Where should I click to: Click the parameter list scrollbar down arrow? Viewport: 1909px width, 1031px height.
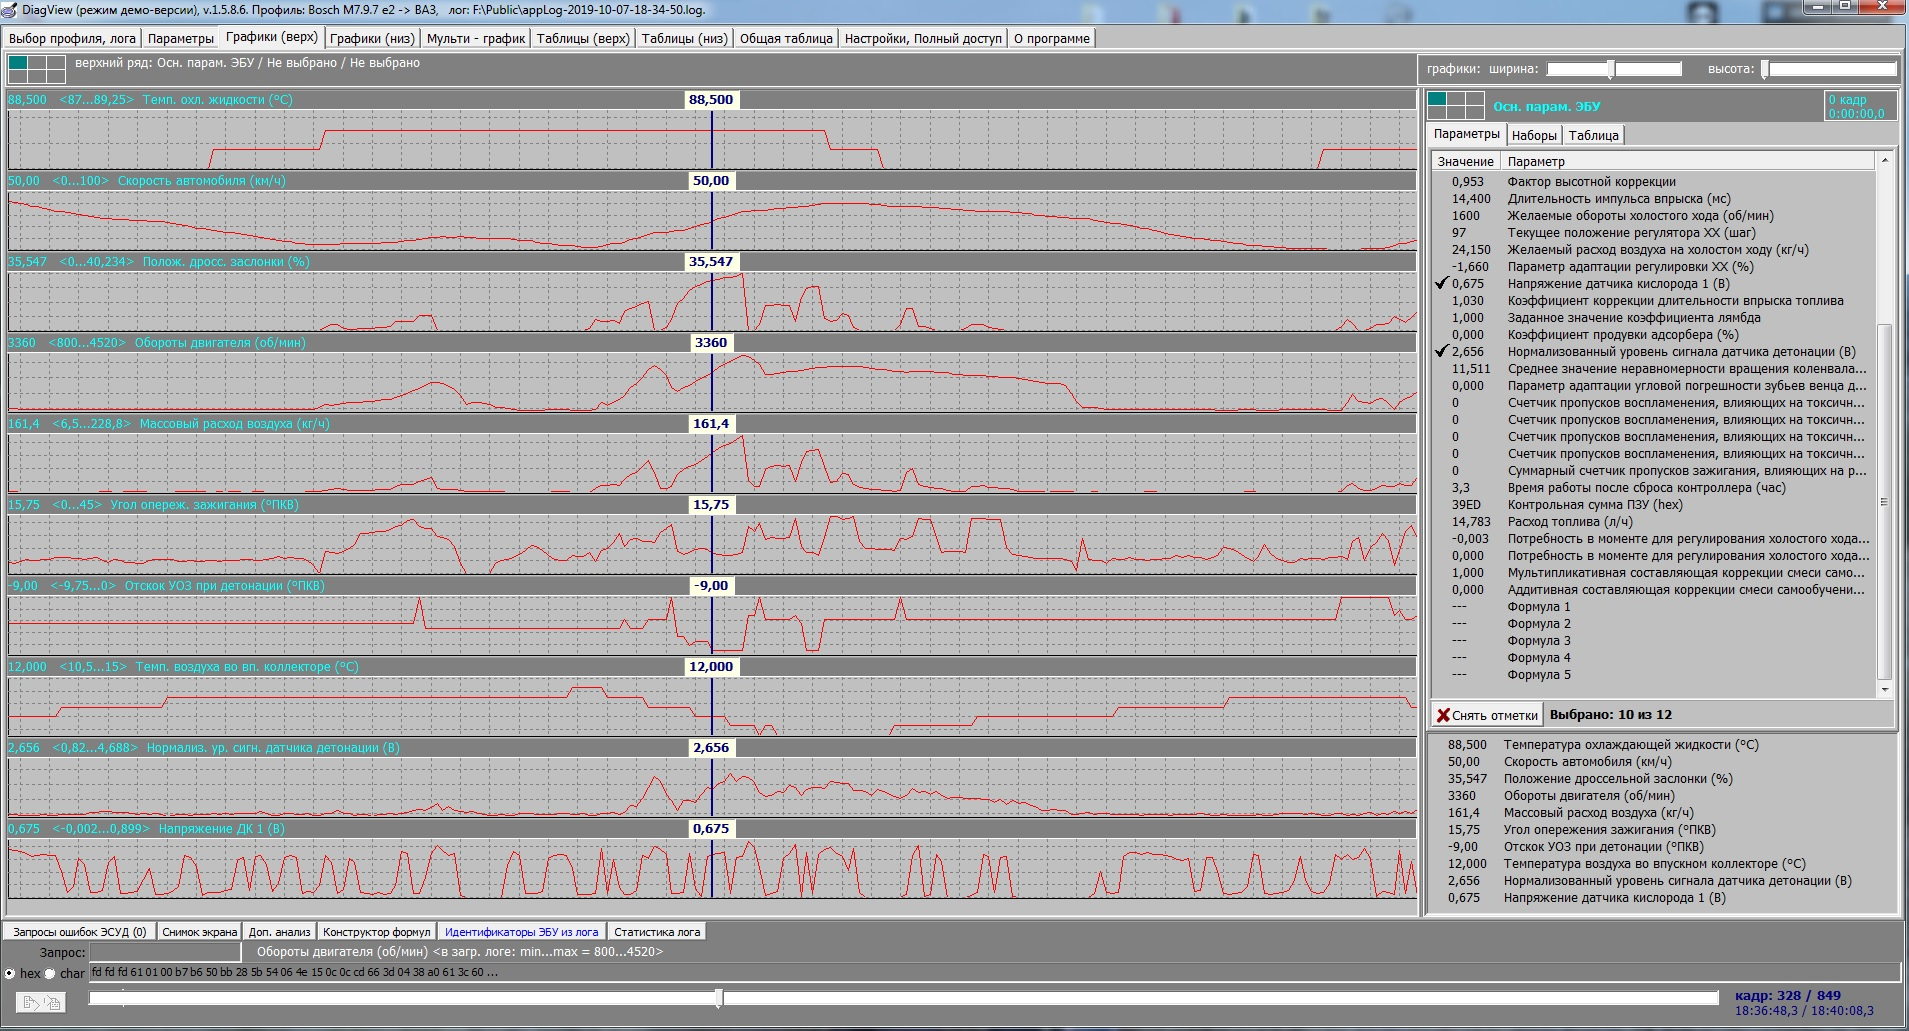click(1885, 690)
